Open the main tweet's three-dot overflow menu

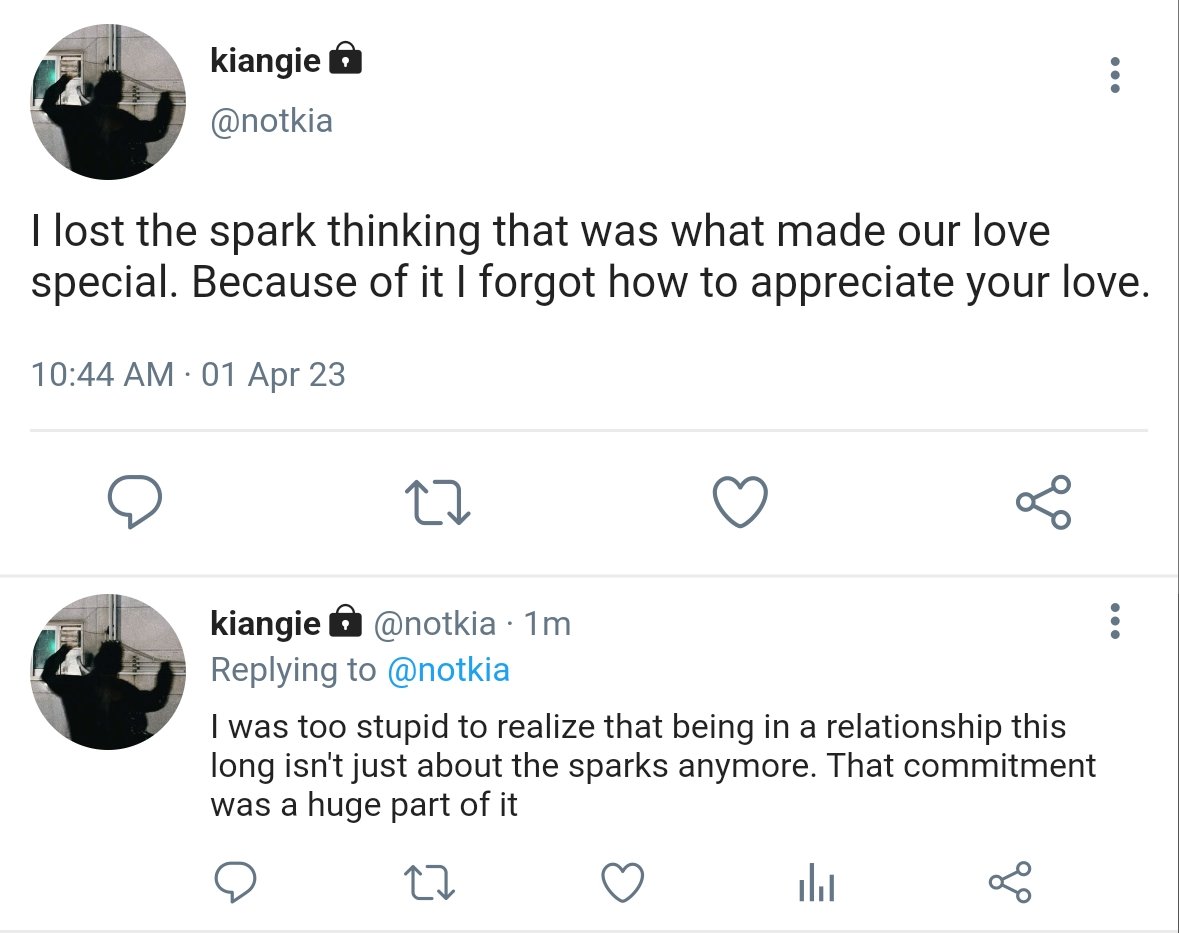(x=1115, y=75)
